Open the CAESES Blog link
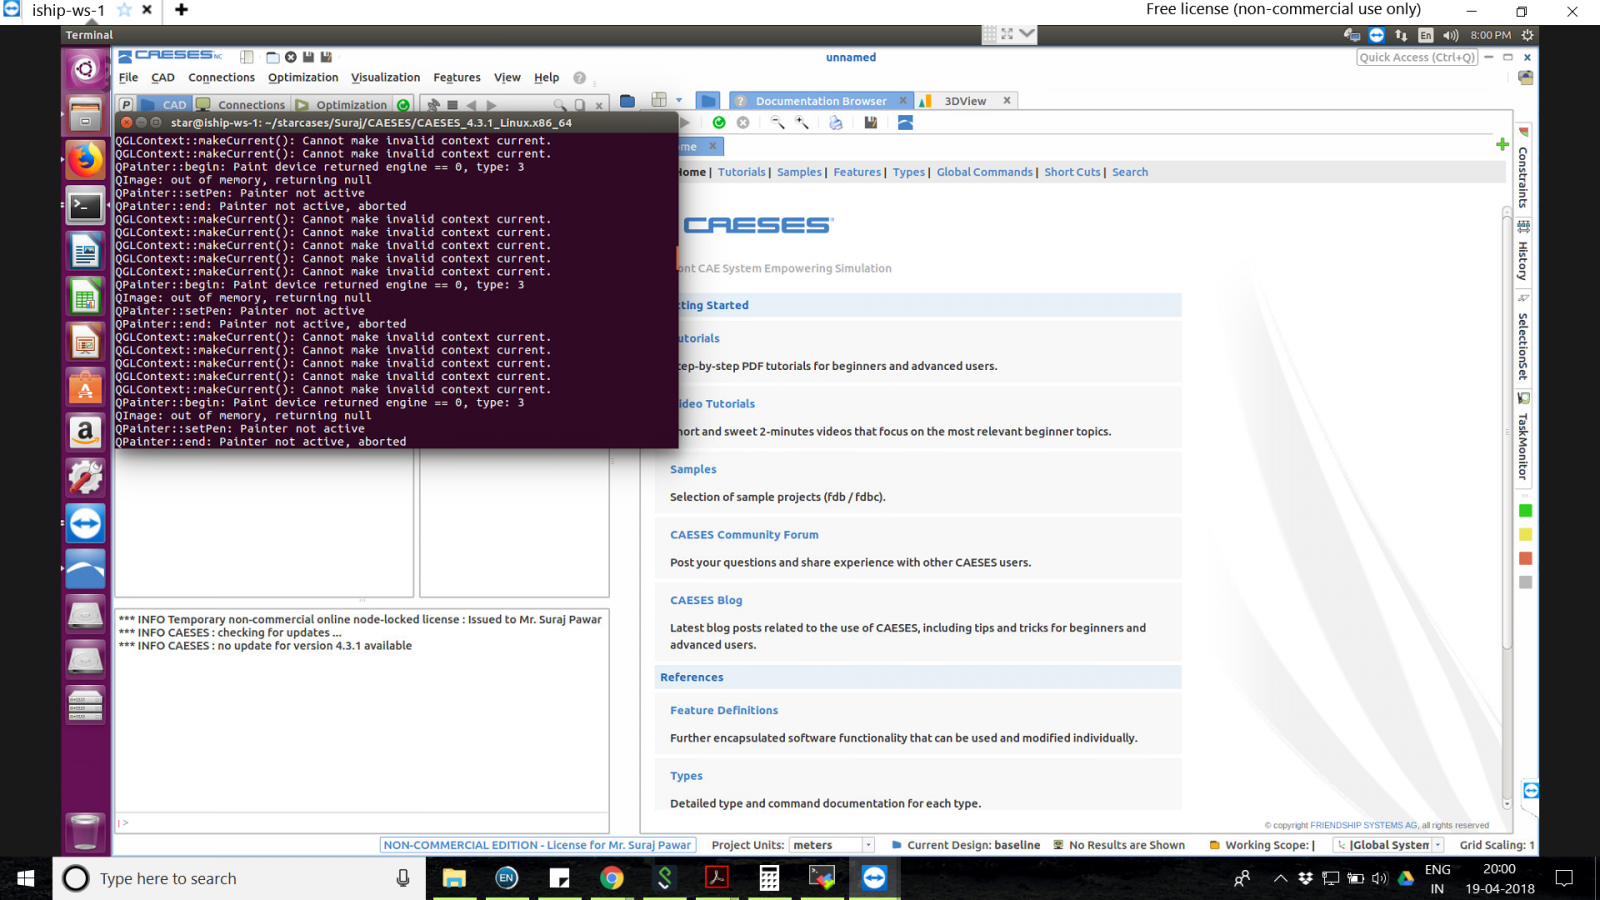Viewport: 1600px width, 900px height. [x=706, y=600]
